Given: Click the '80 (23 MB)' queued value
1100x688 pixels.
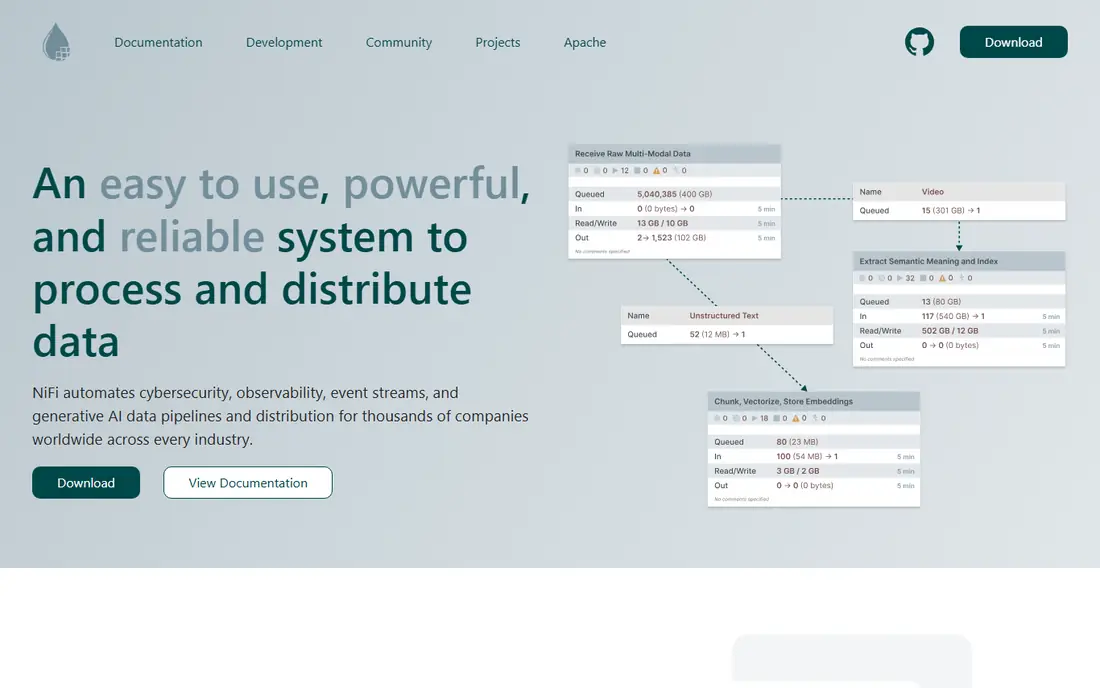Looking at the screenshot, I should (797, 442).
